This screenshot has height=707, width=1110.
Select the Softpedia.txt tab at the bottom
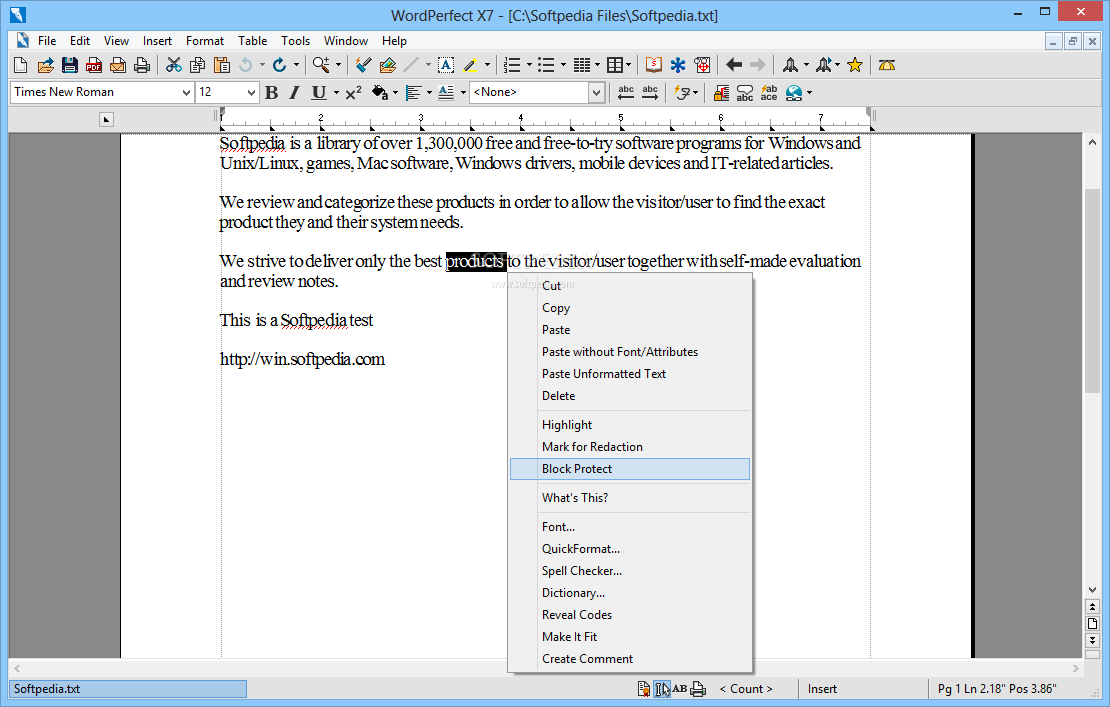[x=127, y=689]
